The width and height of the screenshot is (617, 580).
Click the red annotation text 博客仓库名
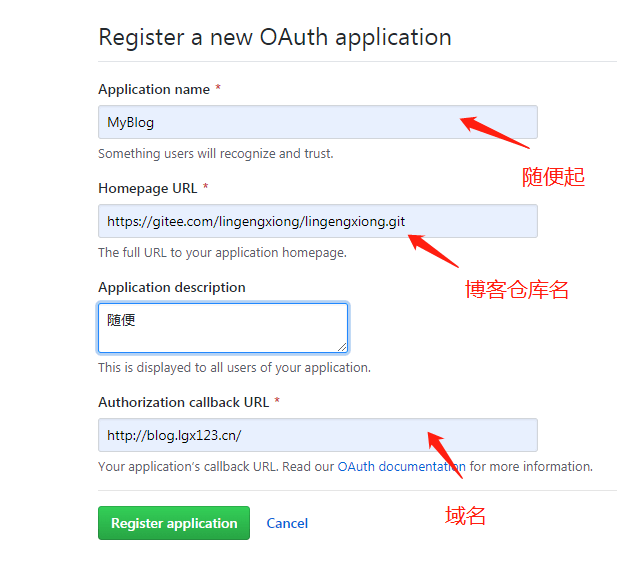[x=516, y=290]
